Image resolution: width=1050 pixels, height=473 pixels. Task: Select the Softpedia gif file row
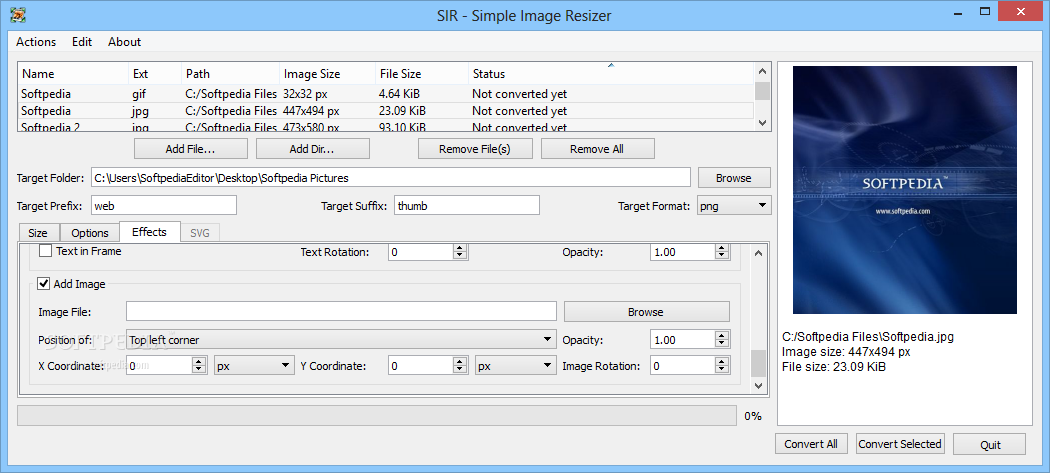click(x=386, y=94)
